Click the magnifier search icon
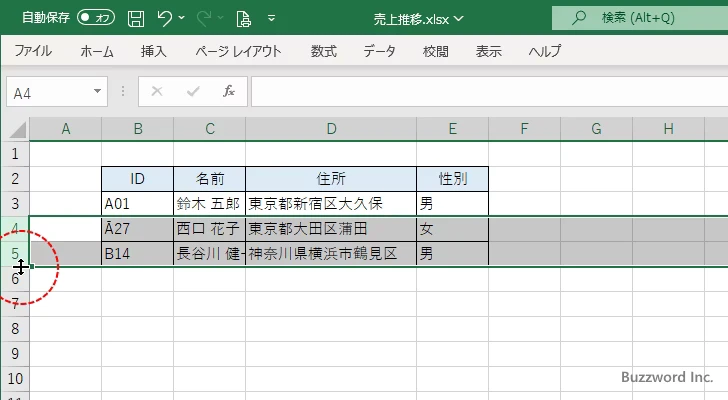 click(x=578, y=18)
